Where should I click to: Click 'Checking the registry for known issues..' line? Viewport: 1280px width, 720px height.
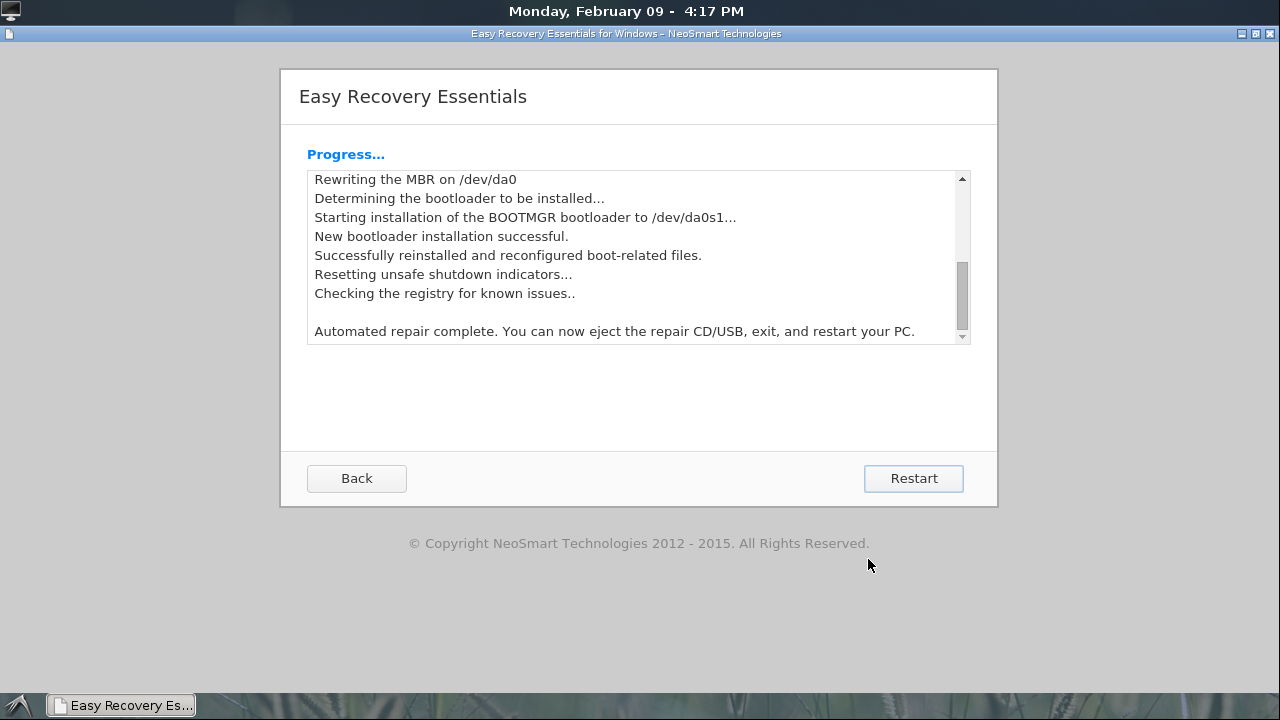pos(445,293)
